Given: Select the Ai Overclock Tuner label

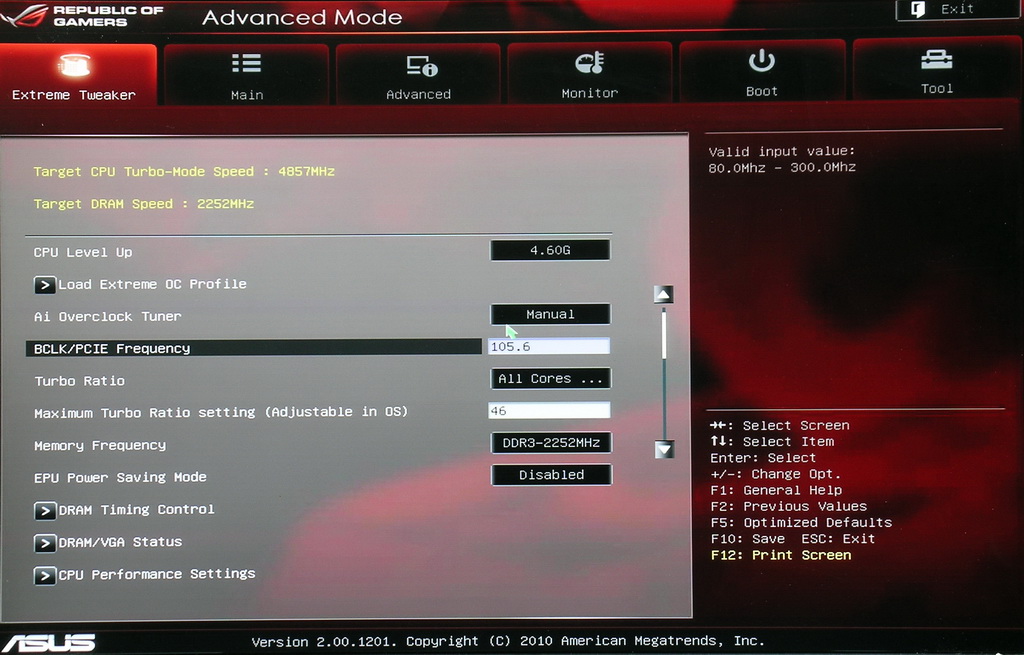Looking at the screenshot, I should (x=108, y=317).
